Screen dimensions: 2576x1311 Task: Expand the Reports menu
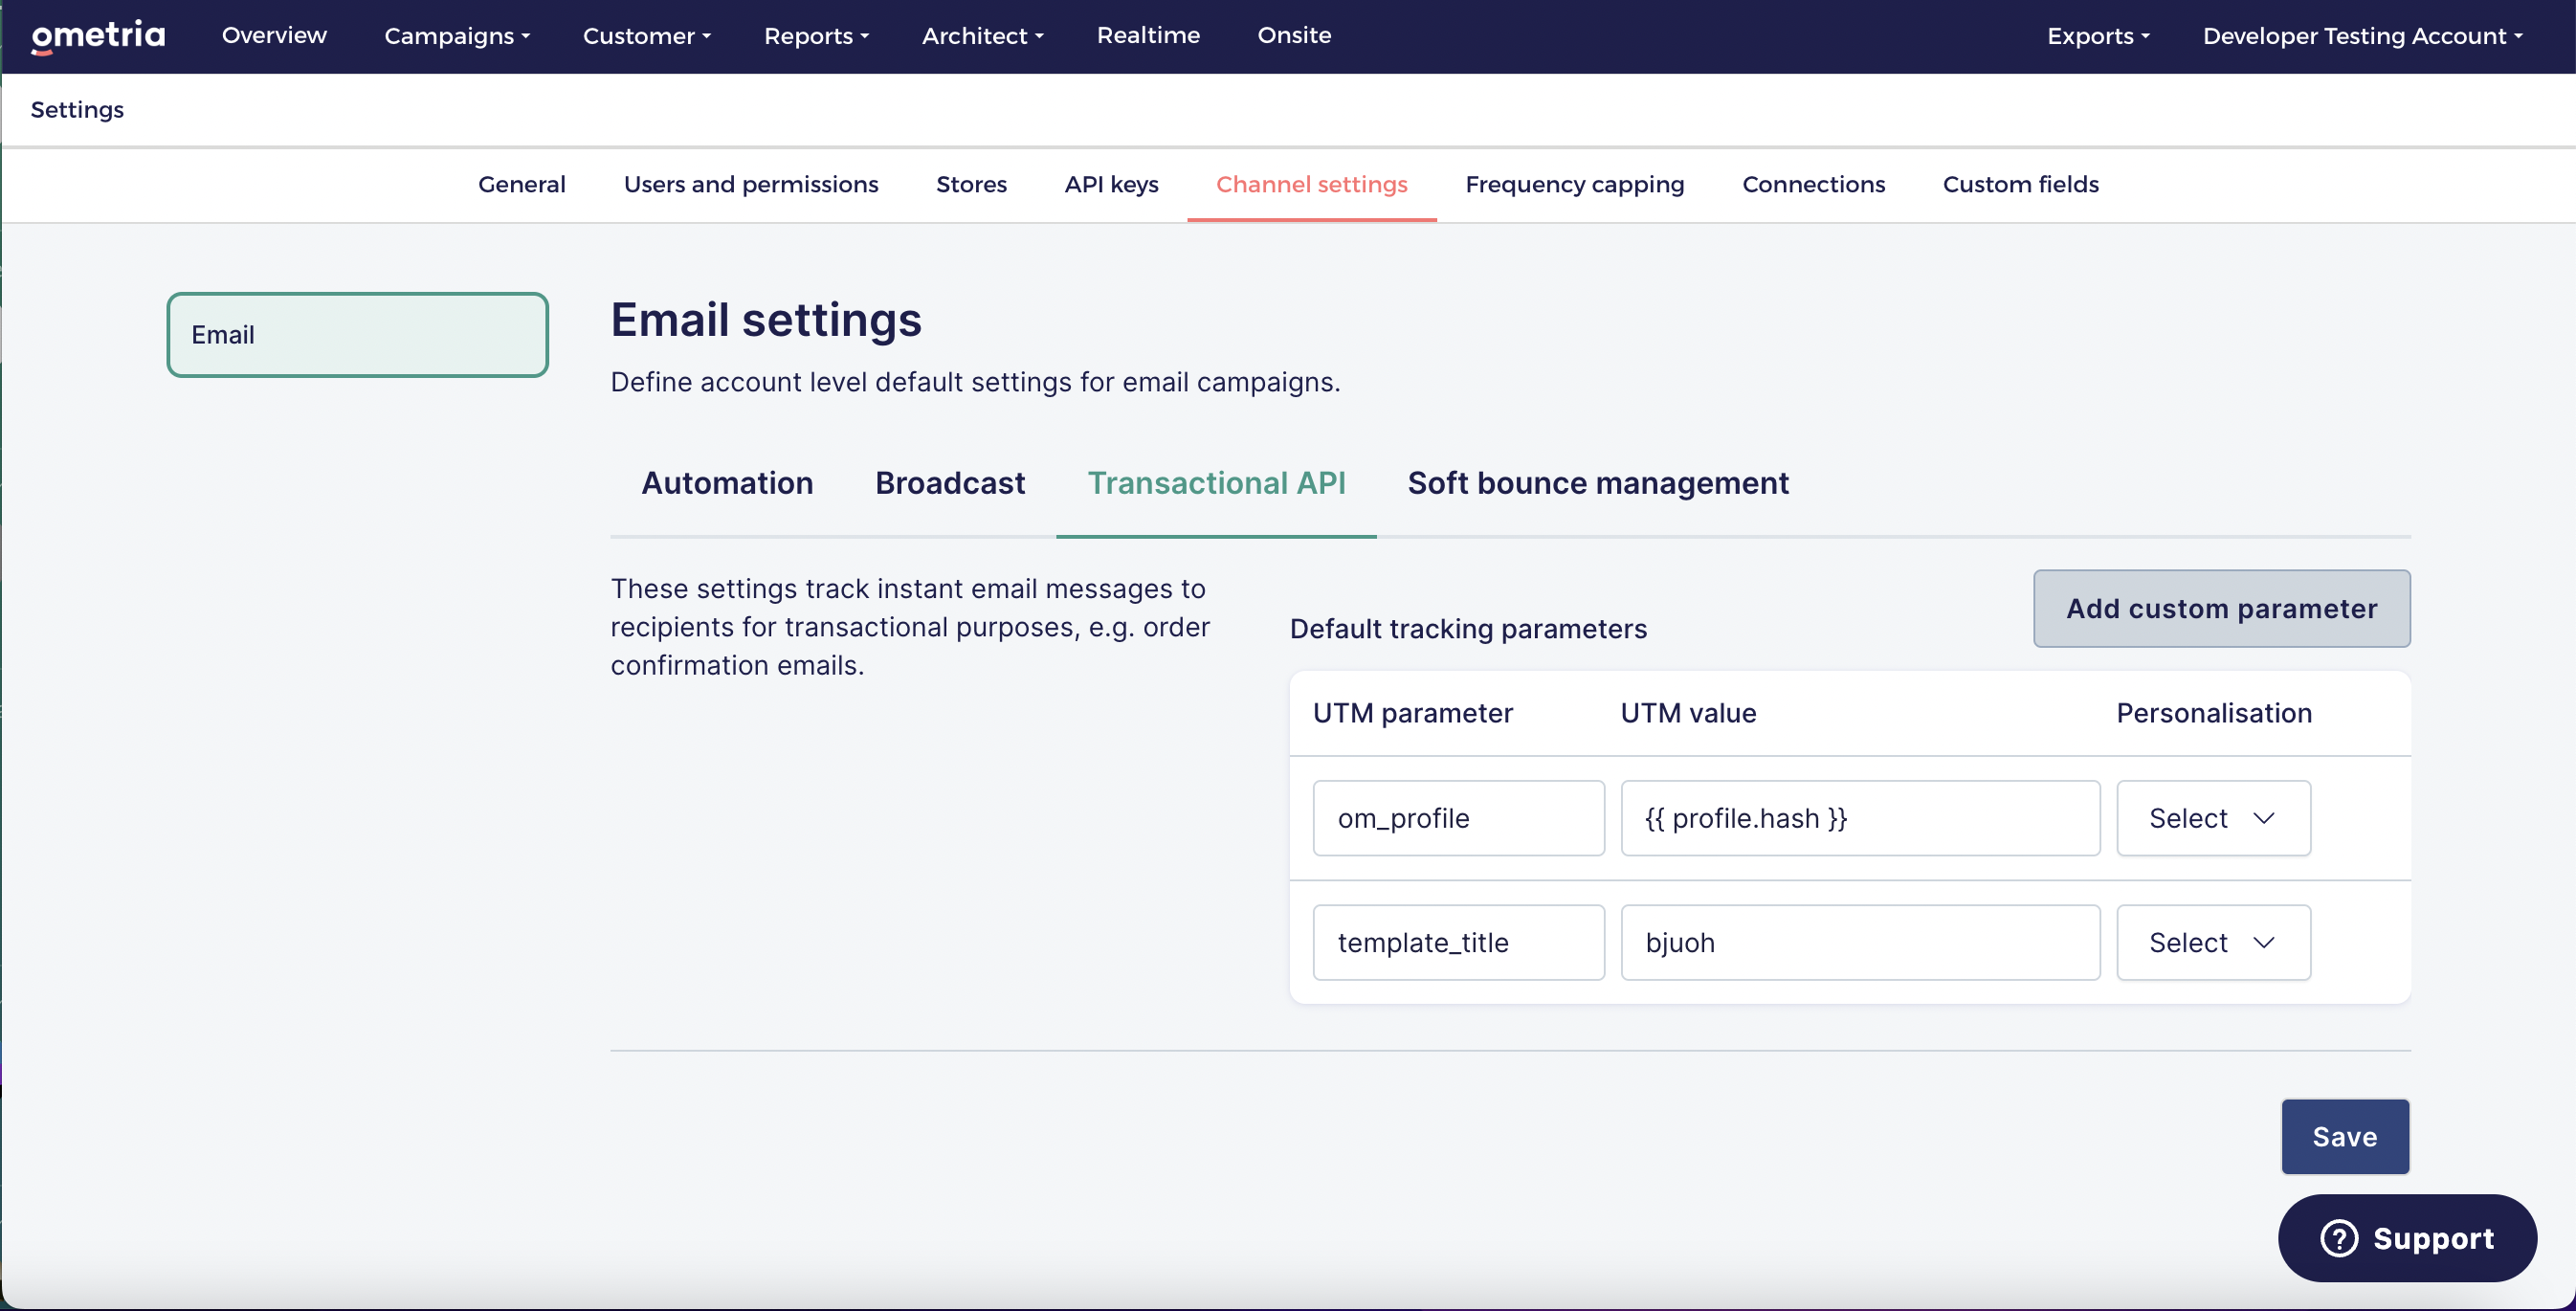coord(816,36)
